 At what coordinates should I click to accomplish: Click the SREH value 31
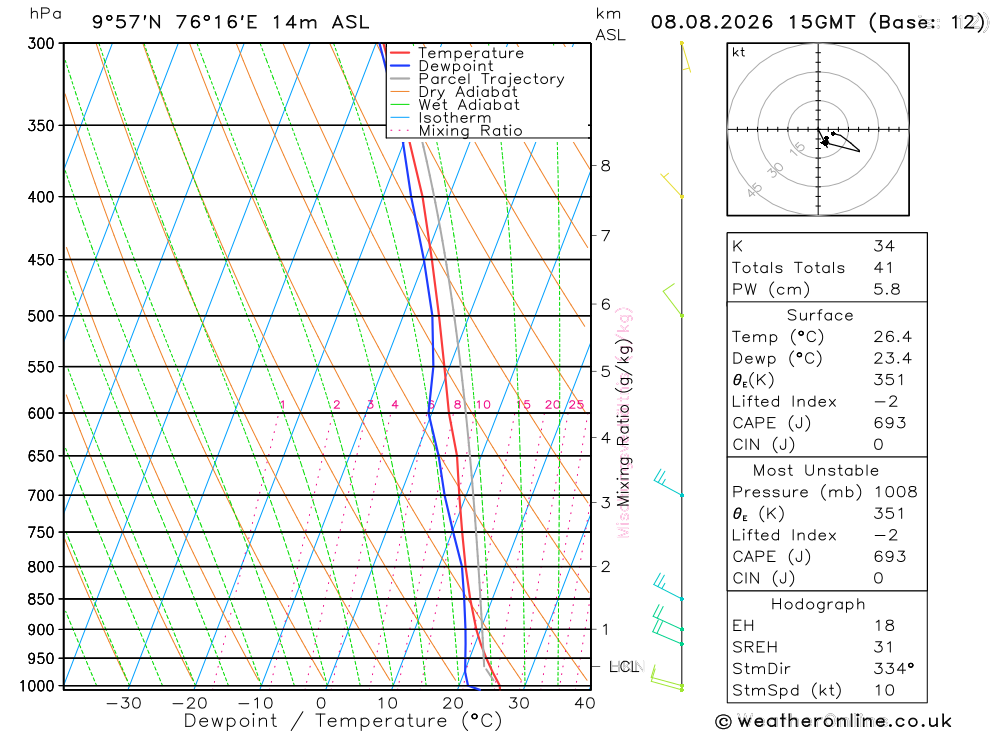pyautogui.click(x=883, y=648)
